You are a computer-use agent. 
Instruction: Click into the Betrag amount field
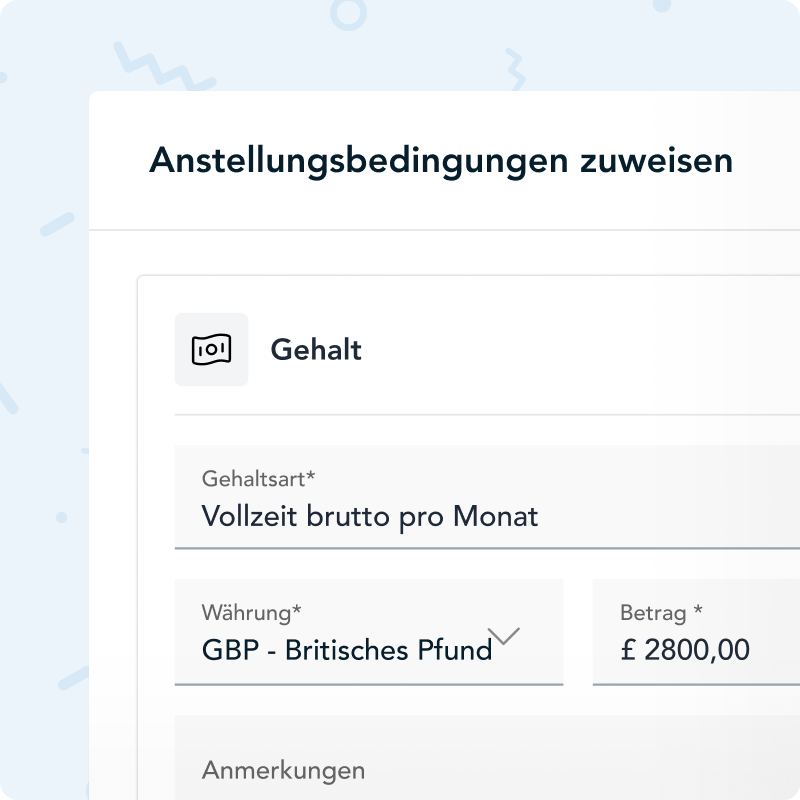click(696, 632)
